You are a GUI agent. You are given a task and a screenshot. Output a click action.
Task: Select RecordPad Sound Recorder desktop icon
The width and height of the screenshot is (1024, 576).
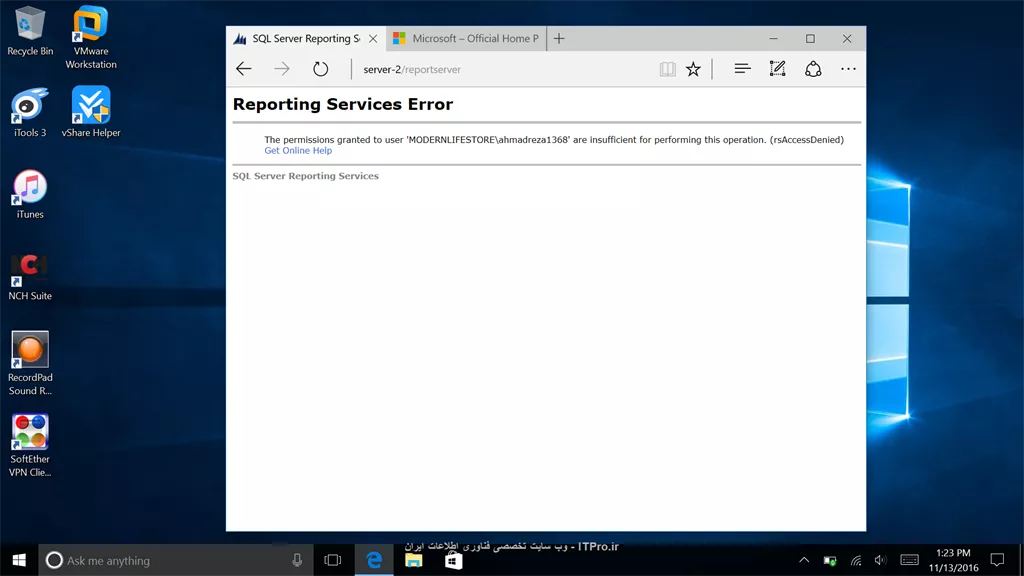pos(30,364)
